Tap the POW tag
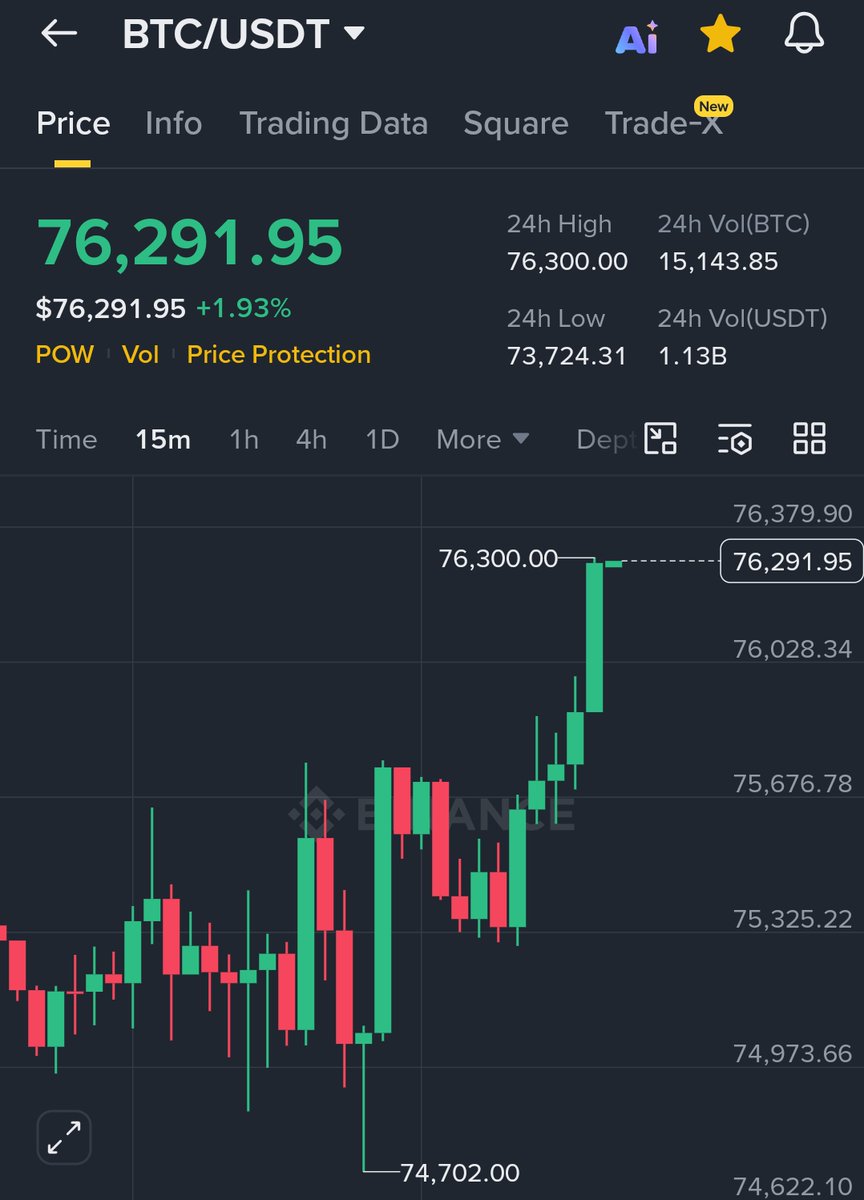Screen dimensions: 864x1200 click(x=64, y=354)
